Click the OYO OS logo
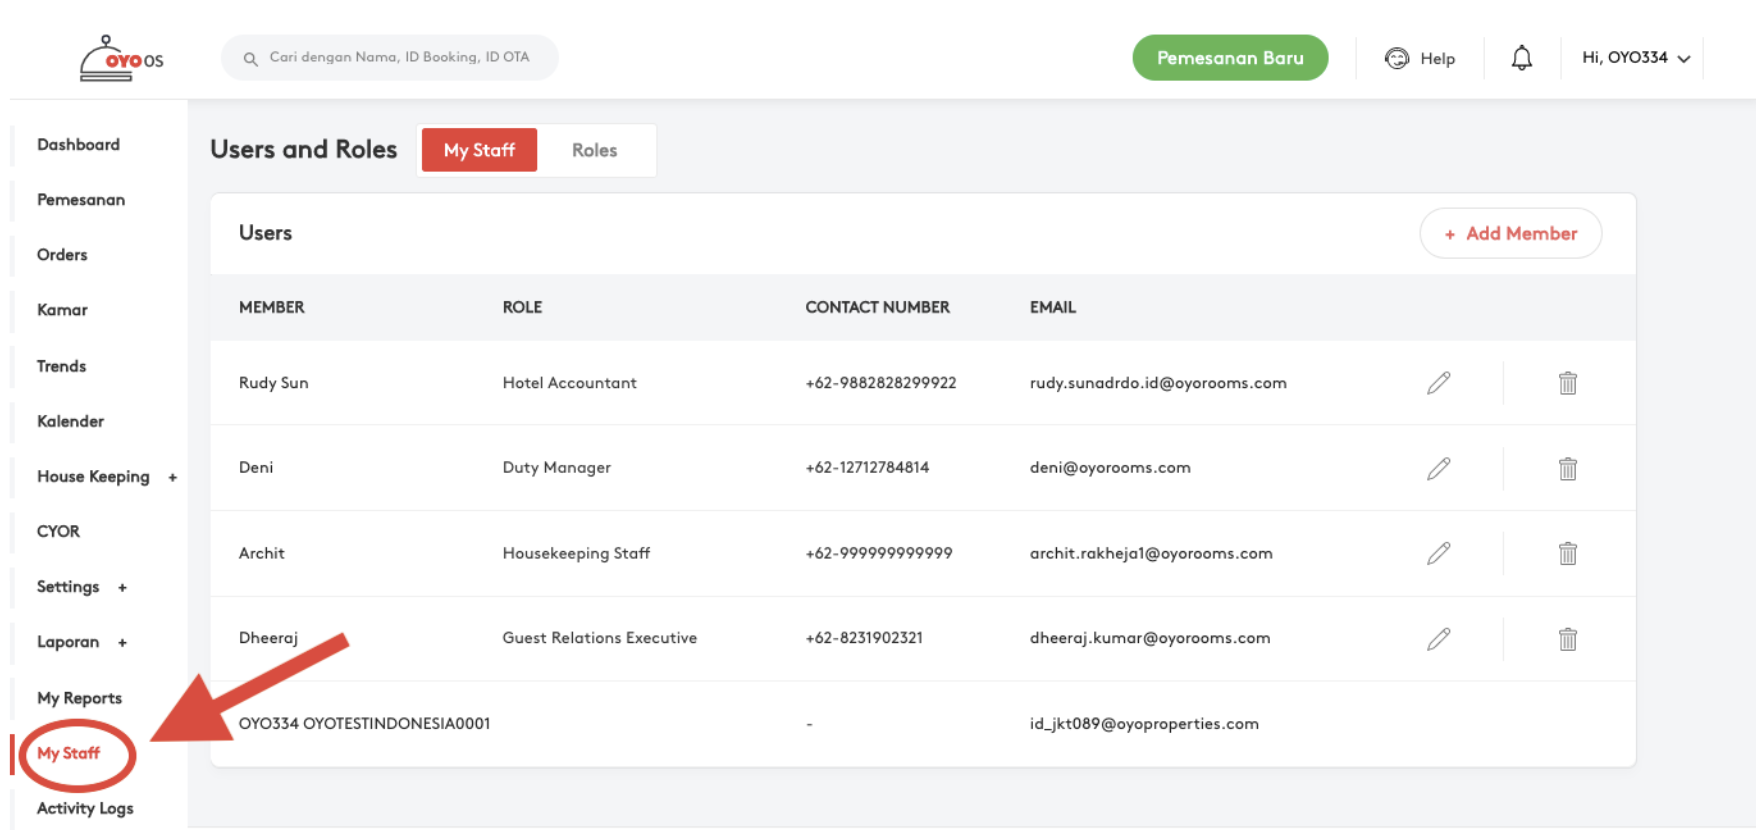The height and width of the screenshot is (830, 1756). [121, 58]
